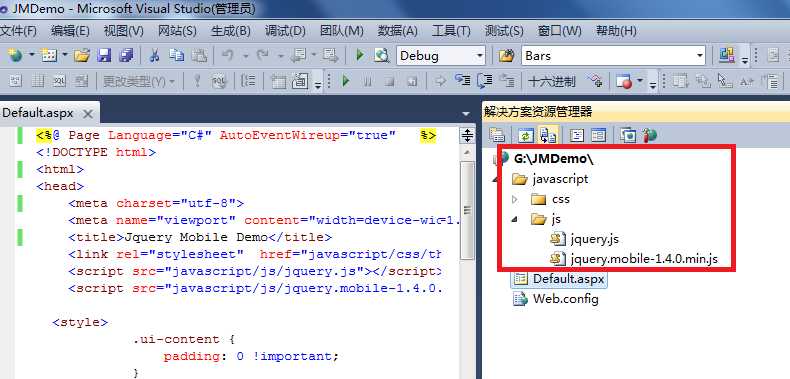The image size is (790, 379).
Task: Select Web.config in Solution Explorer
Action: click(x=566, y=299)
